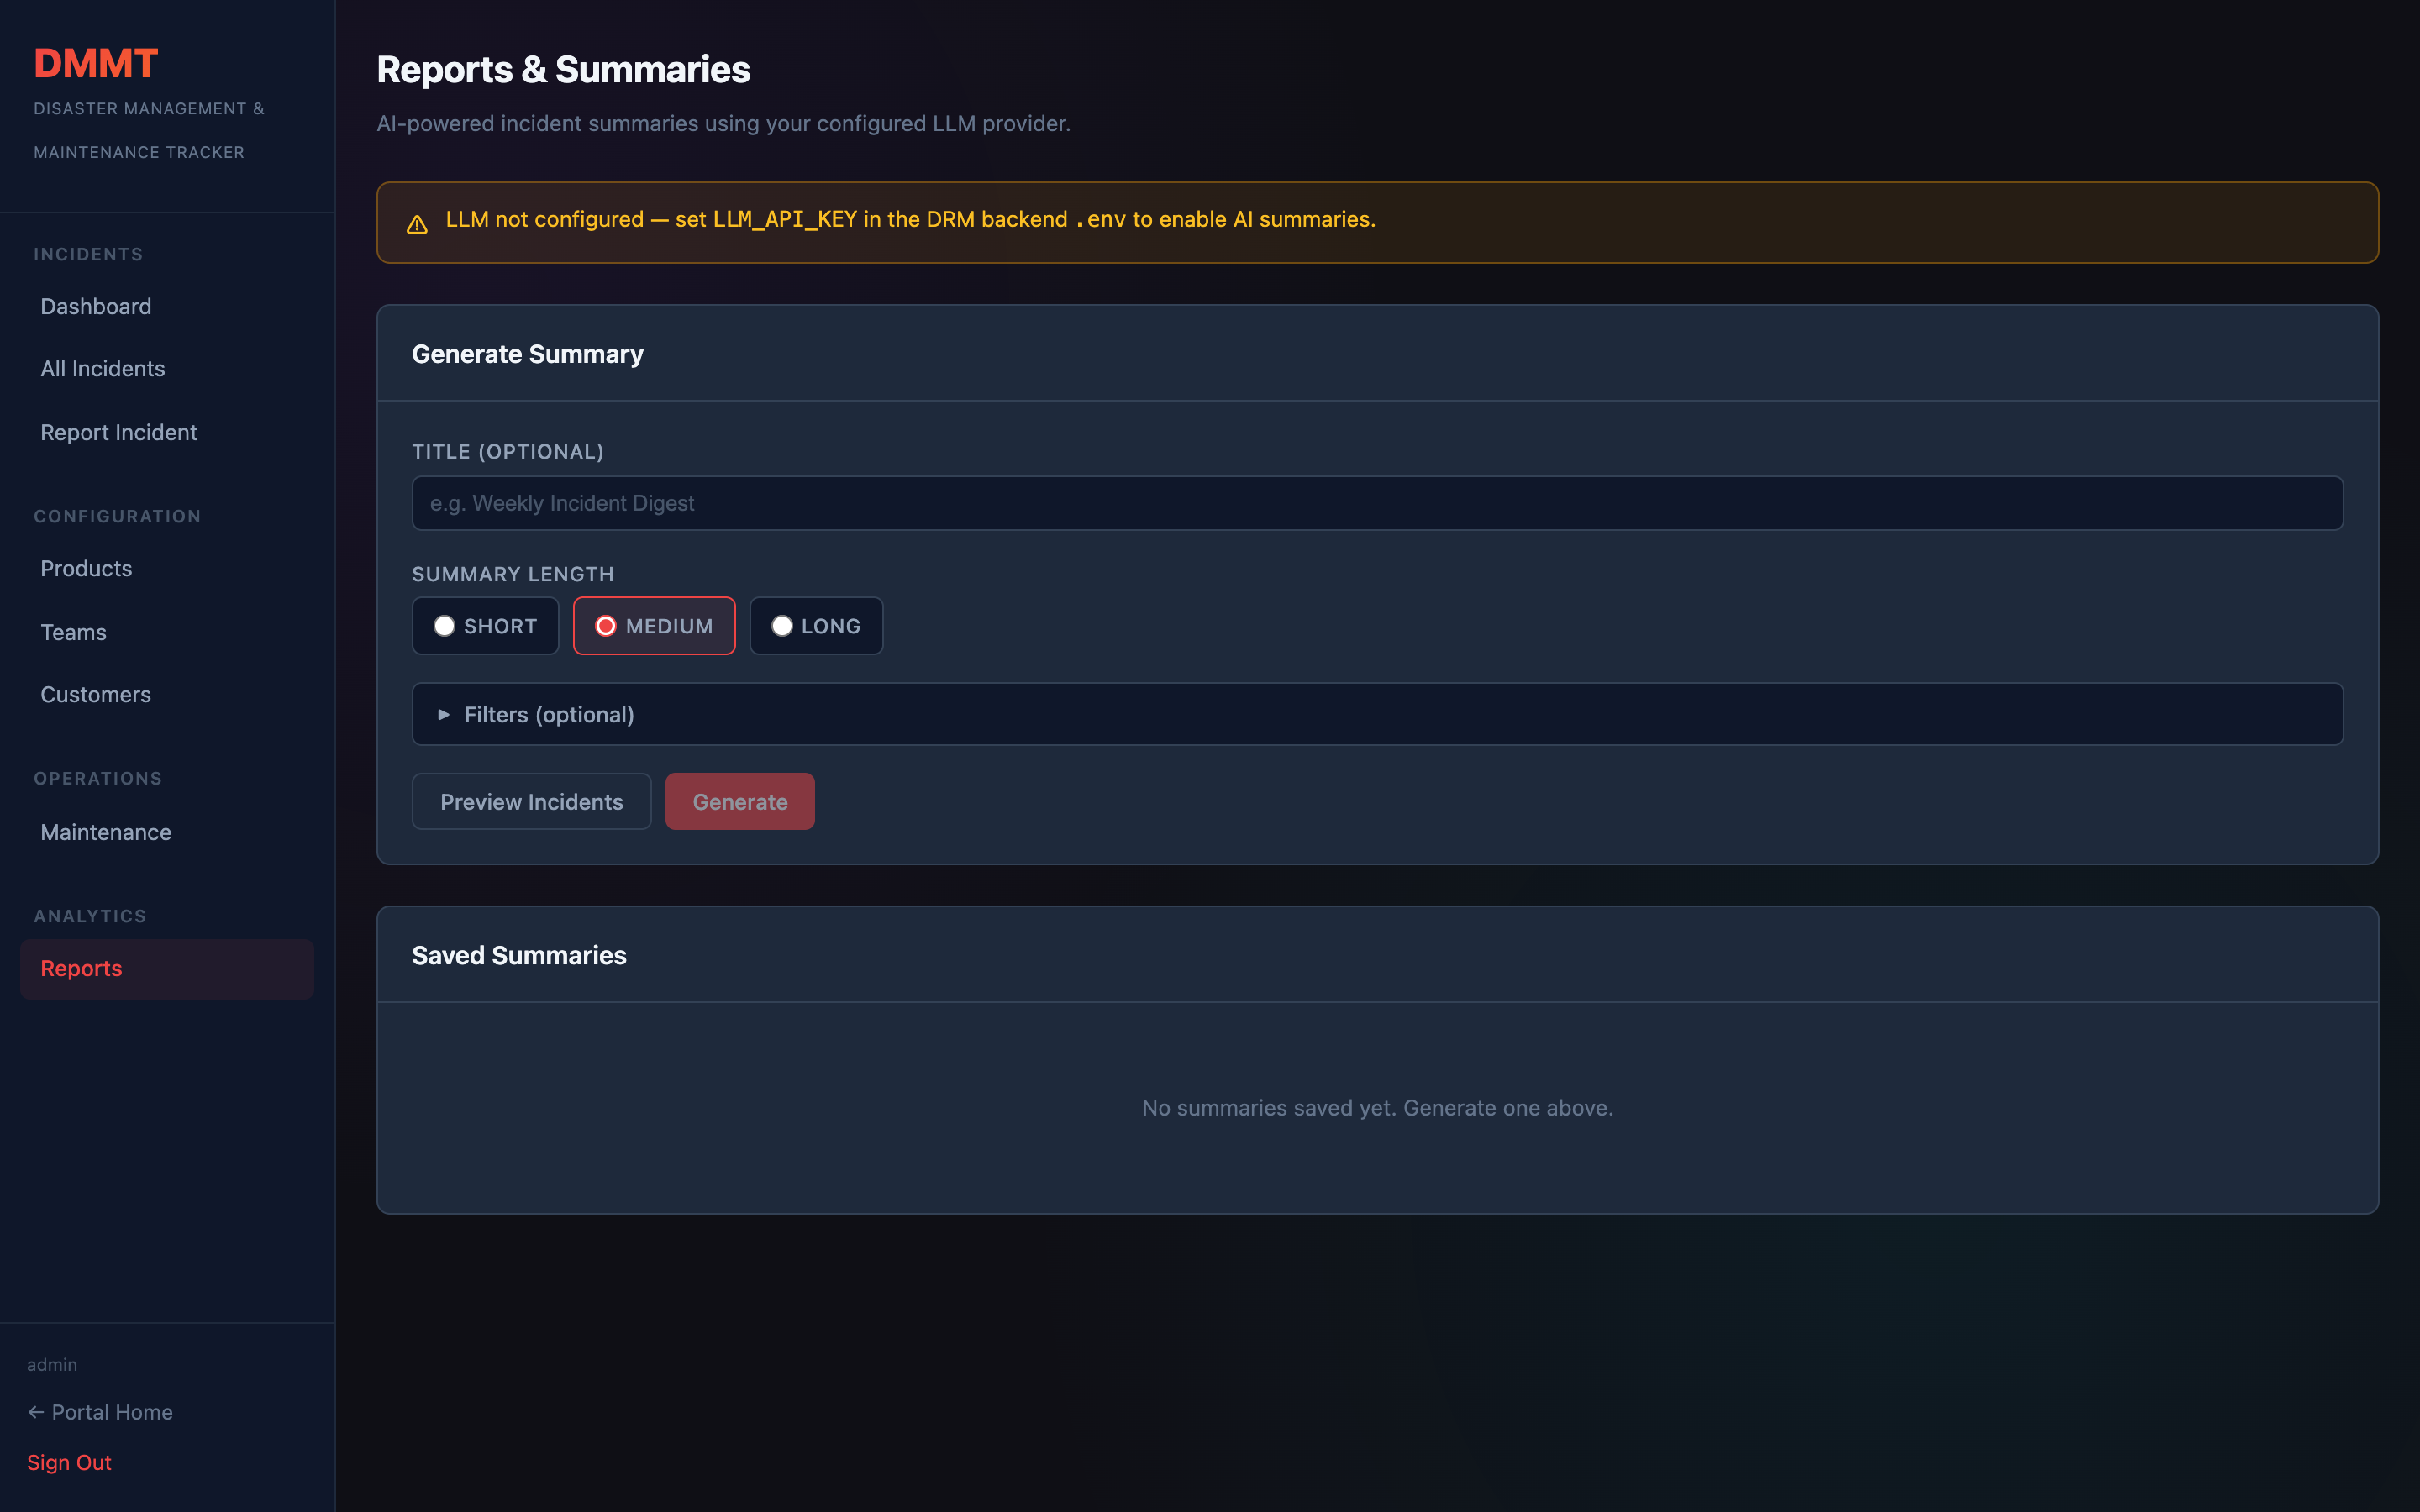This screenshot has height=1512, width=2420.
Task: Go to All Incidents
Action: point(103,369)
